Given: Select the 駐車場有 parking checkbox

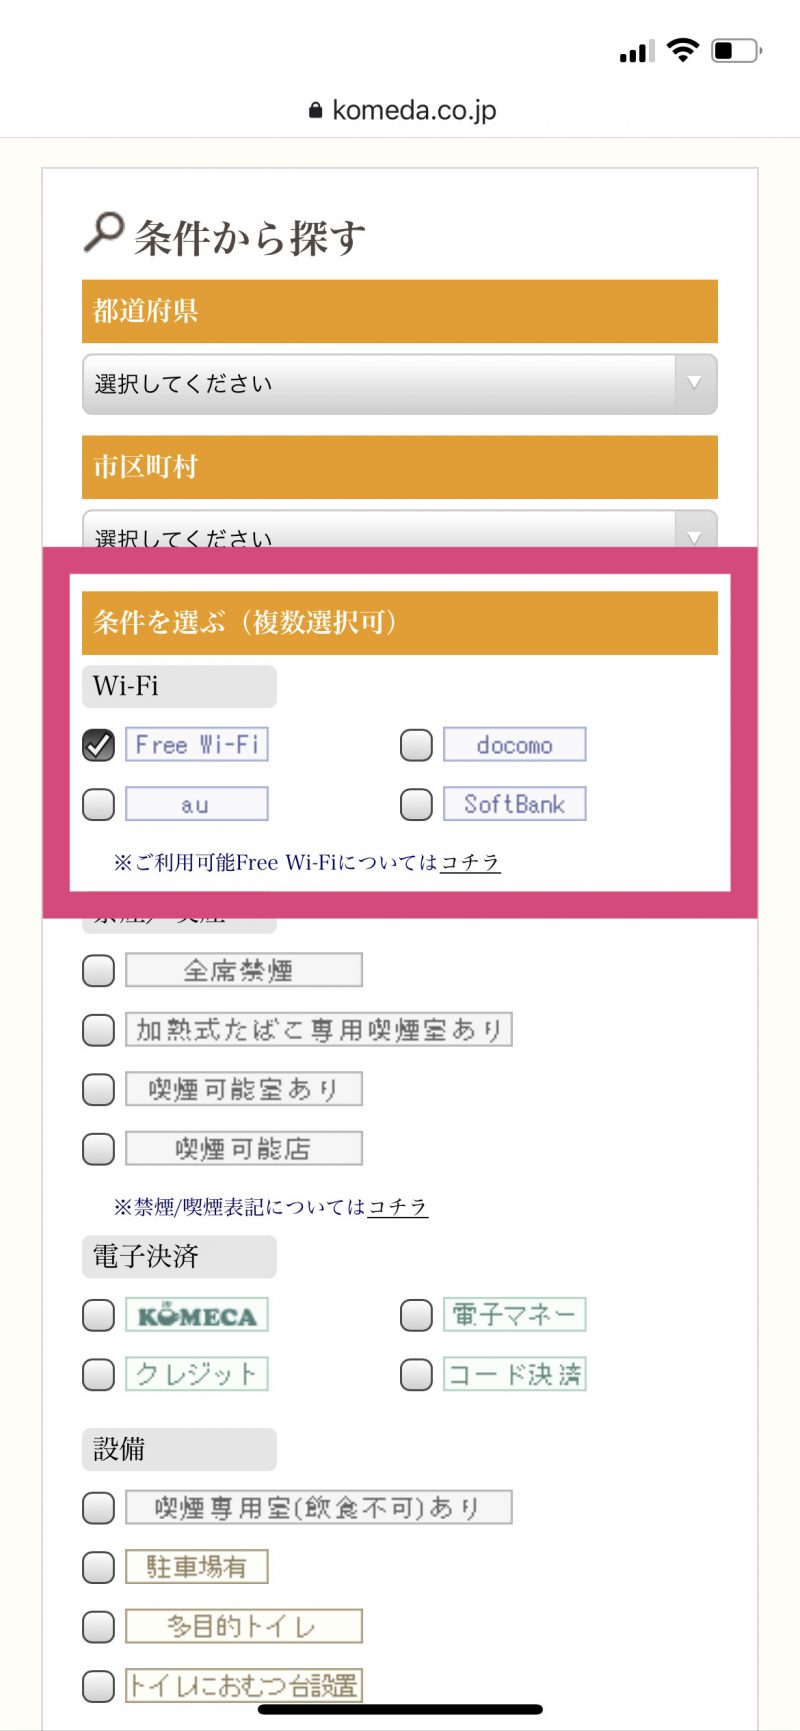Looking at the screenshot, I should point(98,1566).
